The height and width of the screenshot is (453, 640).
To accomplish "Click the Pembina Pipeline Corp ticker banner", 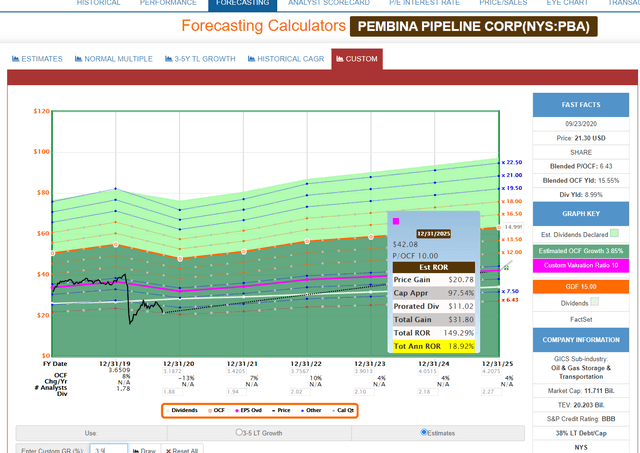I will coord(473,27).
